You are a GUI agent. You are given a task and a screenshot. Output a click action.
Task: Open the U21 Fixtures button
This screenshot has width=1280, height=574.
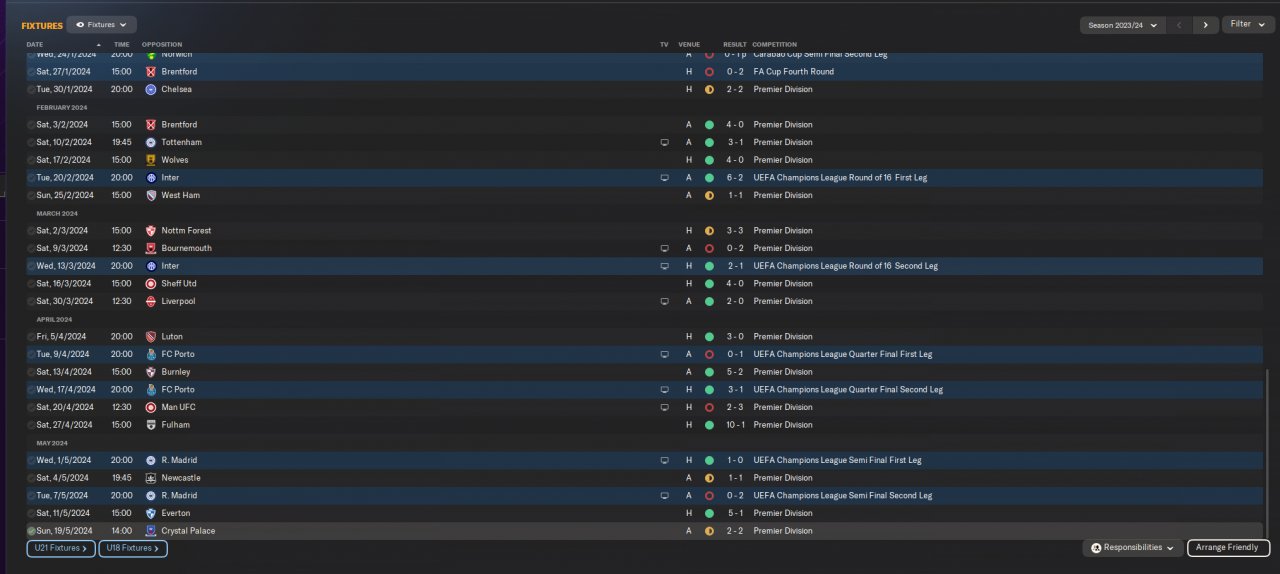(61, 548)
